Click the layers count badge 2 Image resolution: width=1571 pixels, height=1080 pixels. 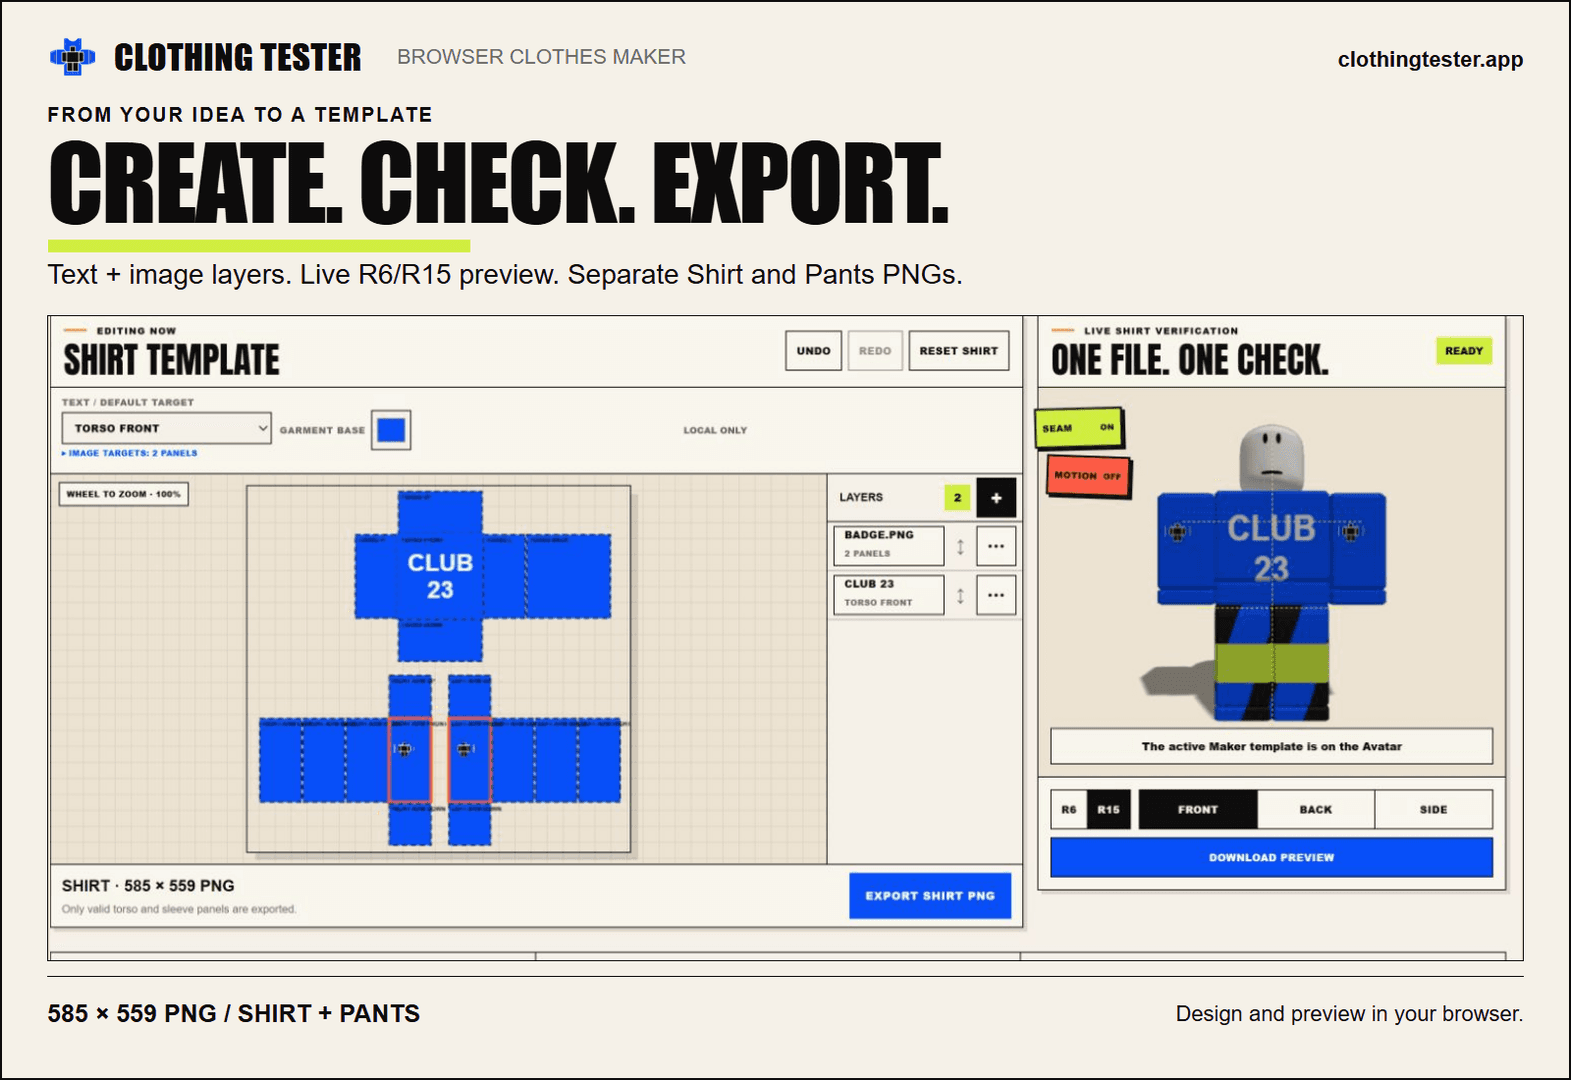coord(957,497)
